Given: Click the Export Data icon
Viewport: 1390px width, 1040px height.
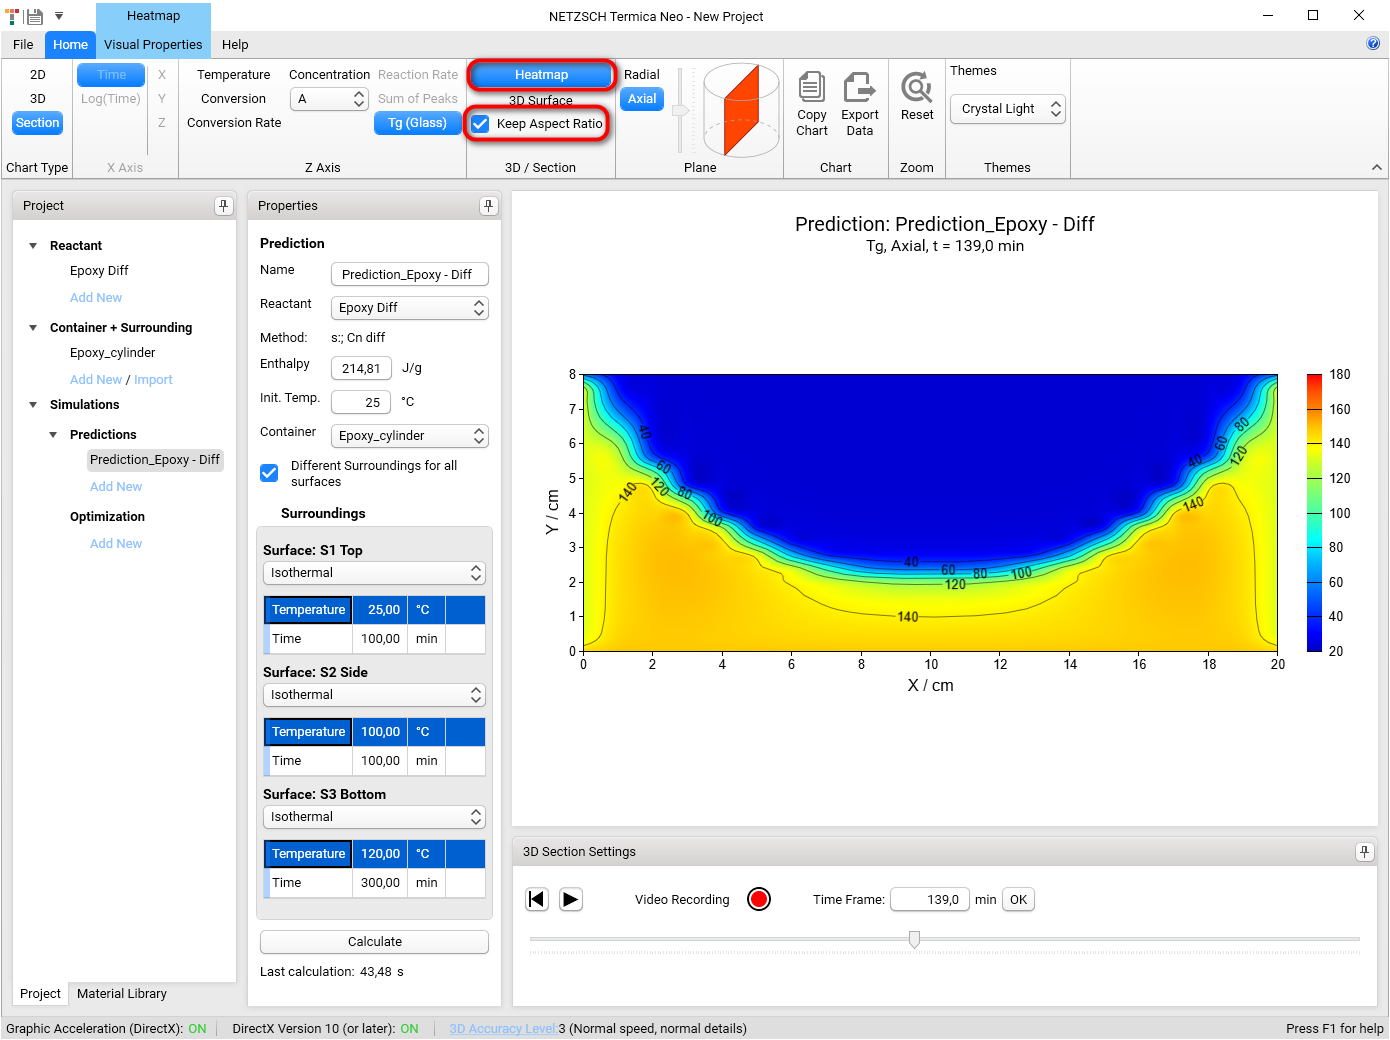Looking at the screenshot, I should (x=859, y=88).
